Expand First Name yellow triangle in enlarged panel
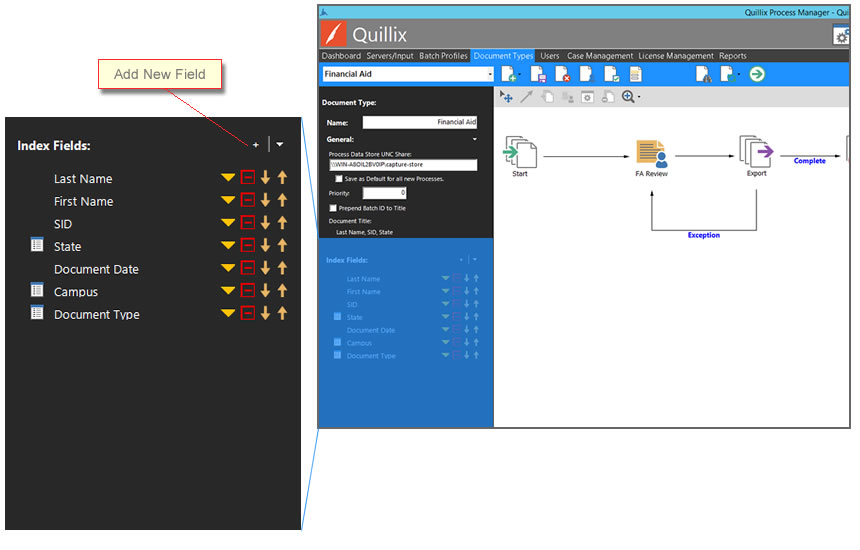Screen dimensions: 860x550 (228, 200)
